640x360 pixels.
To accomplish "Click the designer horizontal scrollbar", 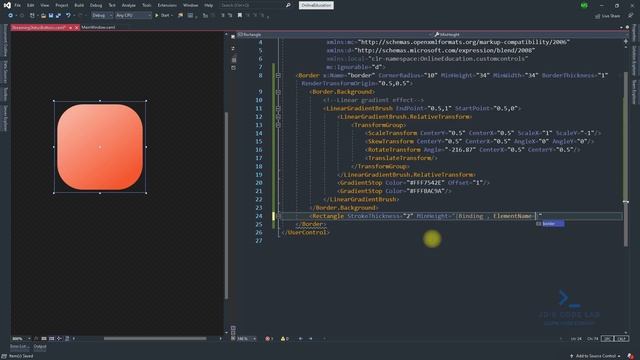I will click(155, 338).
